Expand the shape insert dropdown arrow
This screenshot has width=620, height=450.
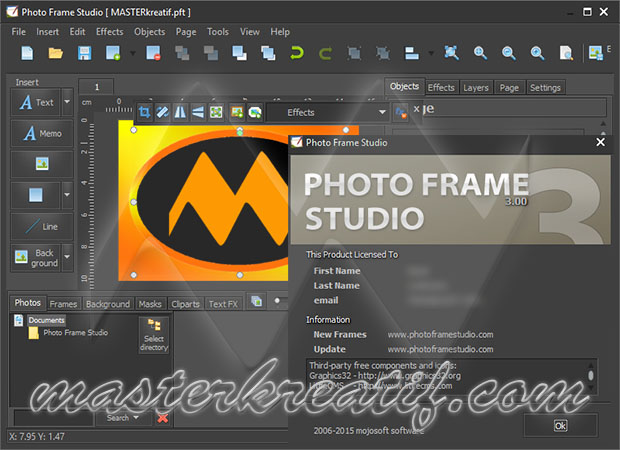point(67,195)
